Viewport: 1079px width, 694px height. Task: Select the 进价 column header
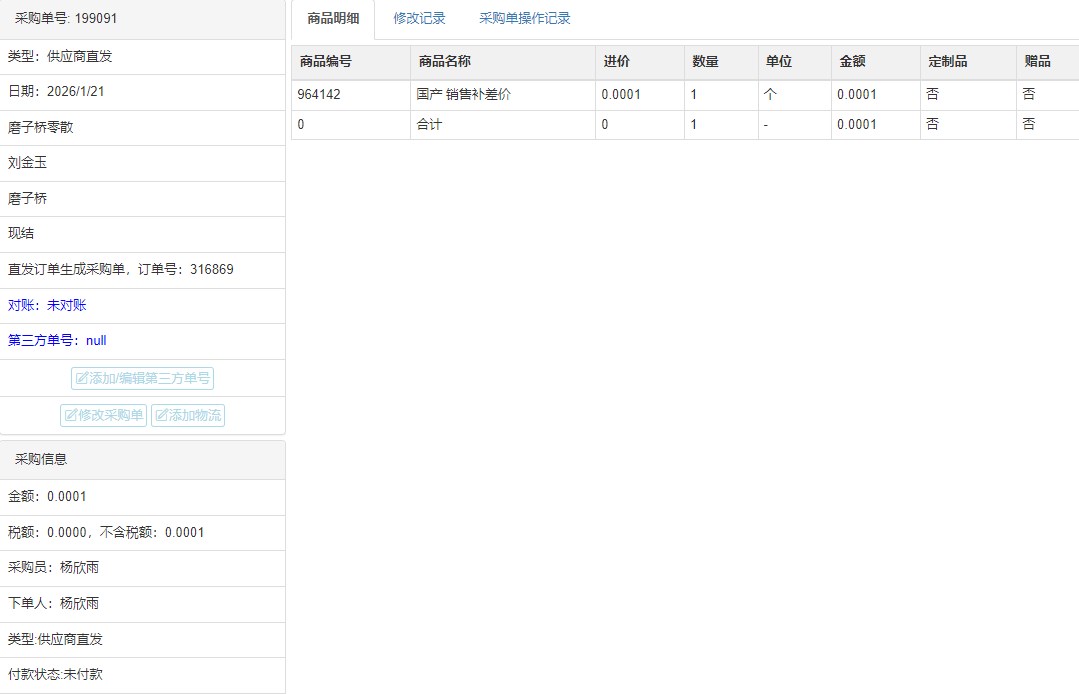click(616, 62)
